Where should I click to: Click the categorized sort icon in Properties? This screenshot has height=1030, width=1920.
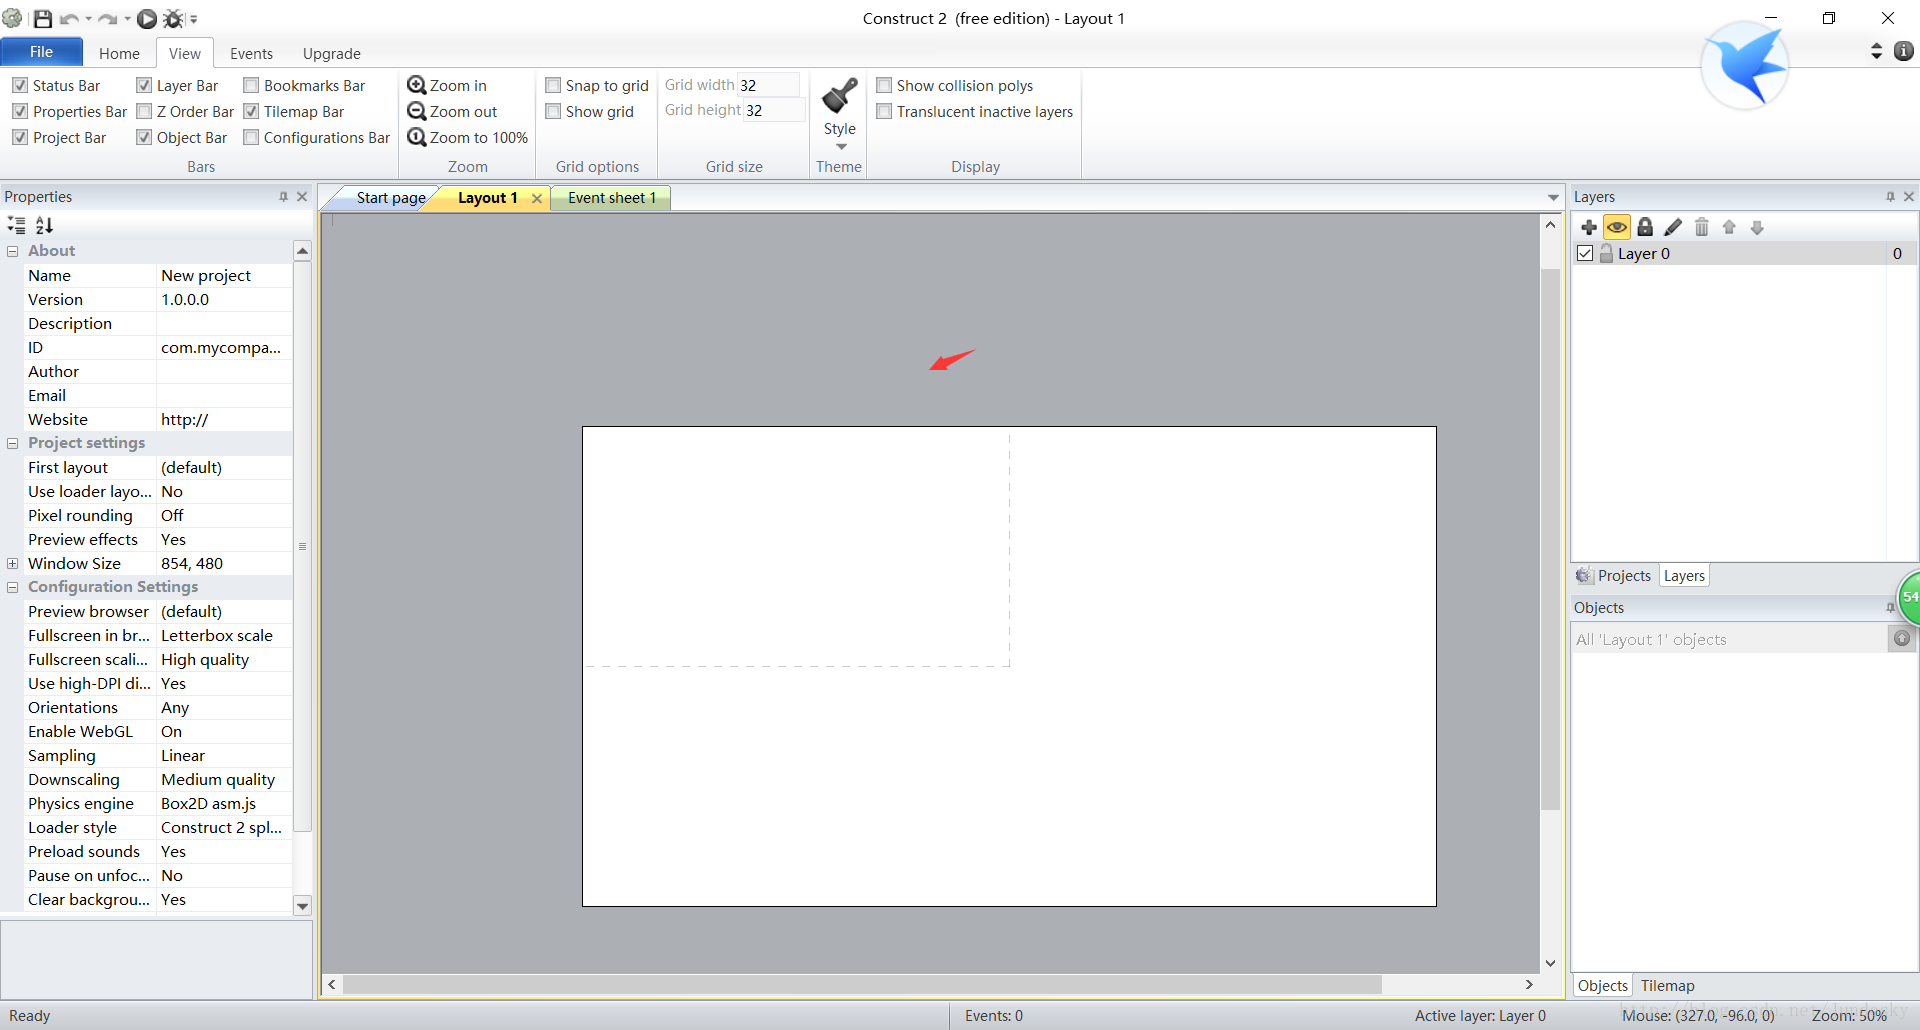click(17, 225)
